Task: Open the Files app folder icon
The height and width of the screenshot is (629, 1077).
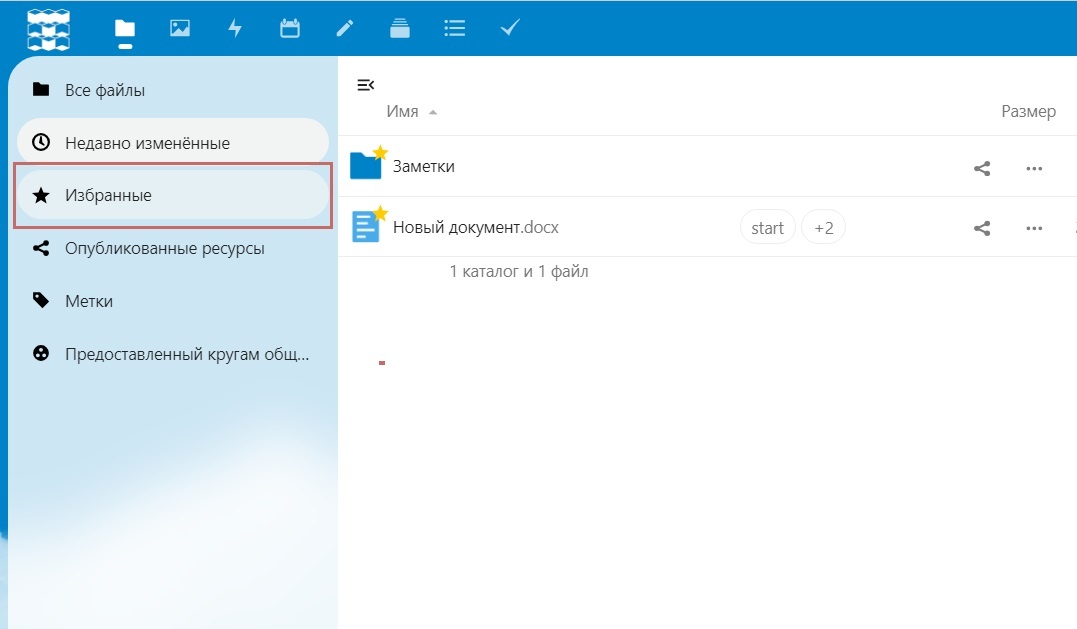Action: click(125, 28)
